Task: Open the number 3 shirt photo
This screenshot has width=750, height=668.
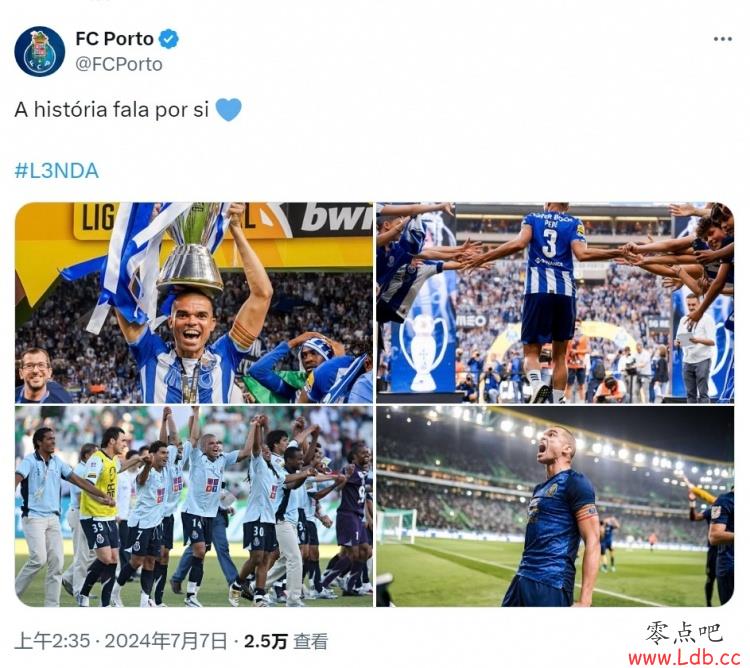Action: [555, 303]
